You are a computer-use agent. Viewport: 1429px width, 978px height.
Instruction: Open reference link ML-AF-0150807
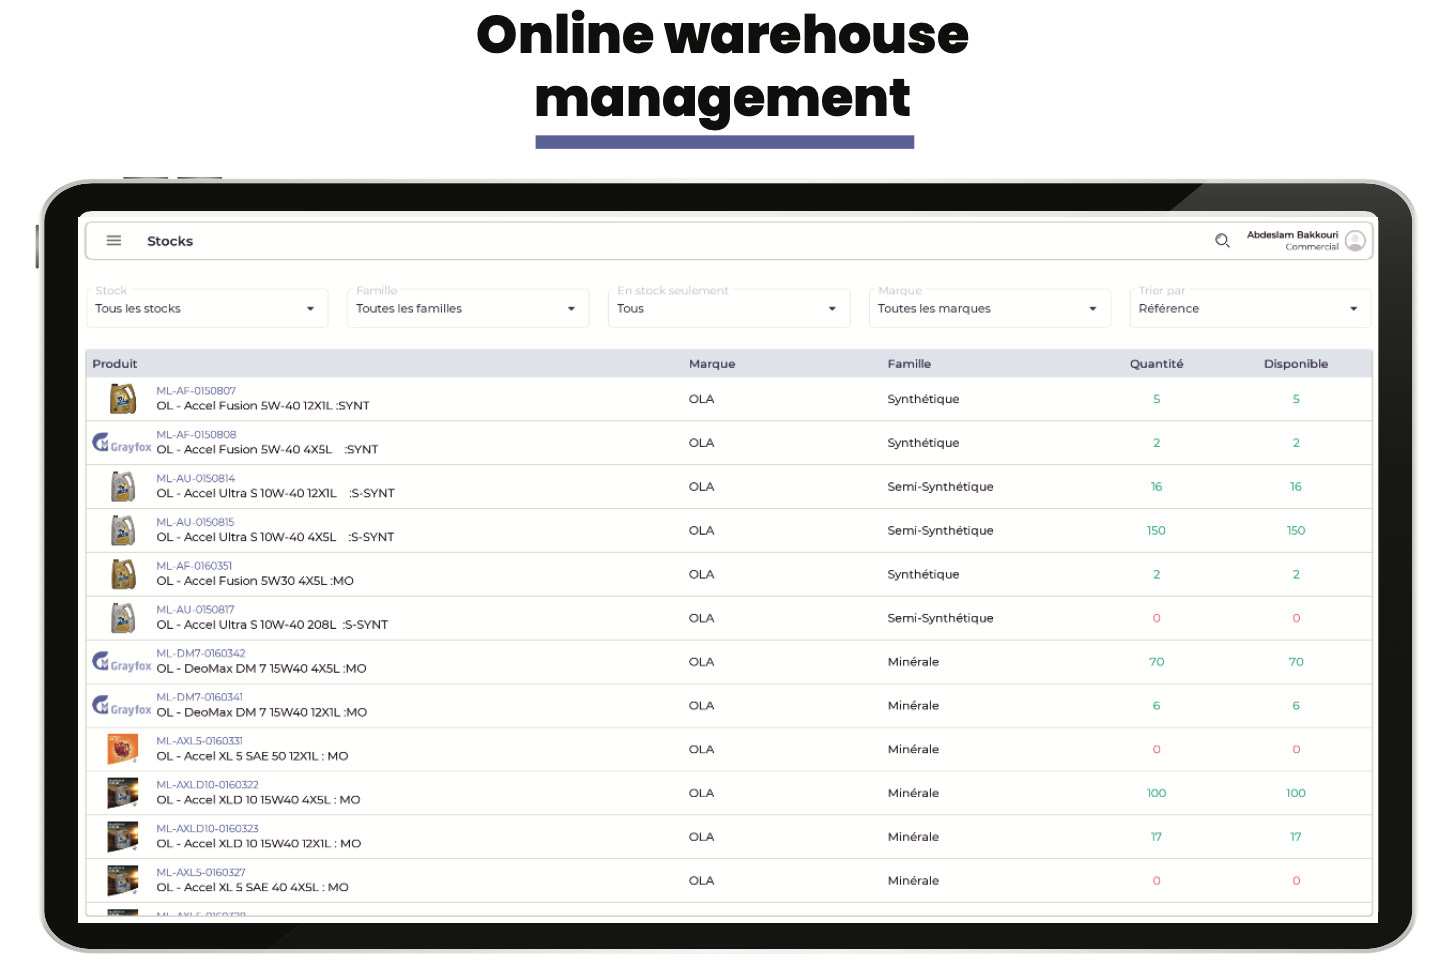[196, 391]
